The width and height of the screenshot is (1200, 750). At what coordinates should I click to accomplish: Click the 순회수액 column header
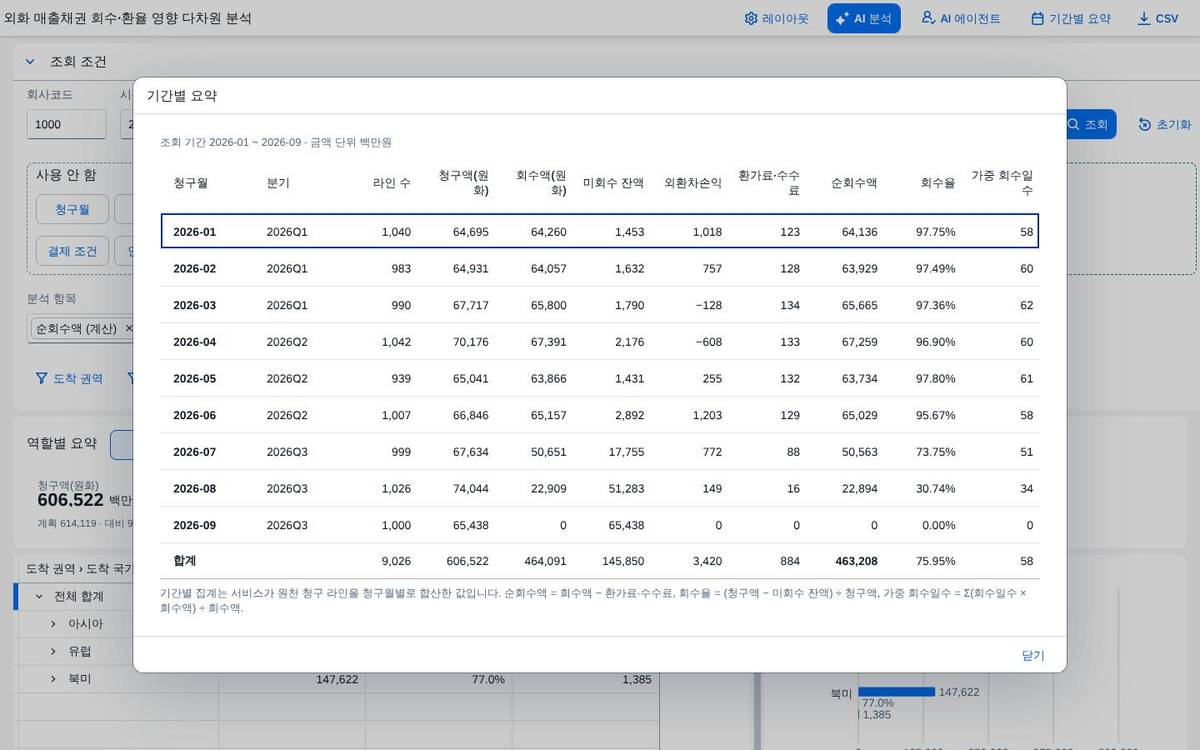coord(854,183)
